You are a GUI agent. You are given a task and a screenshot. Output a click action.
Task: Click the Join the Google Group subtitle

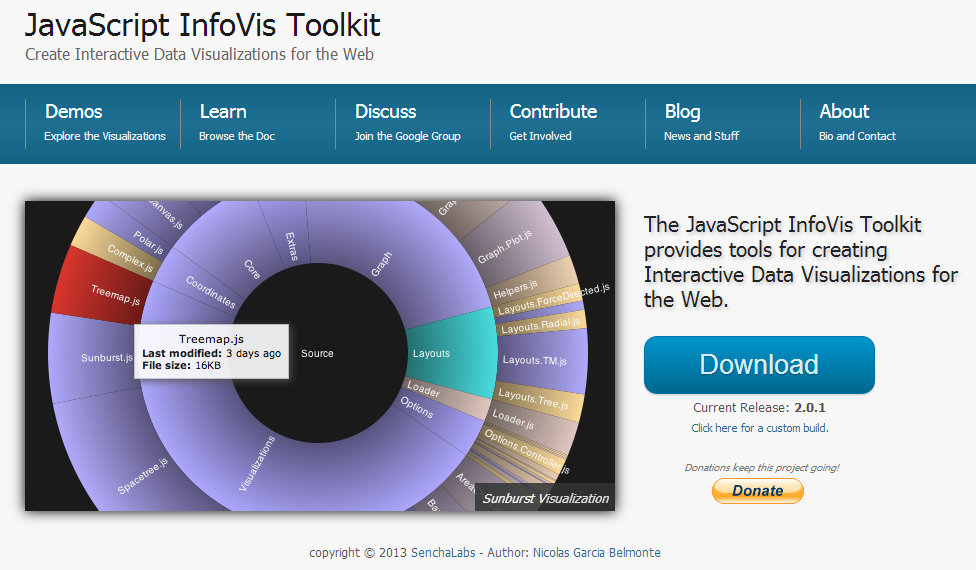click(408, 136)
